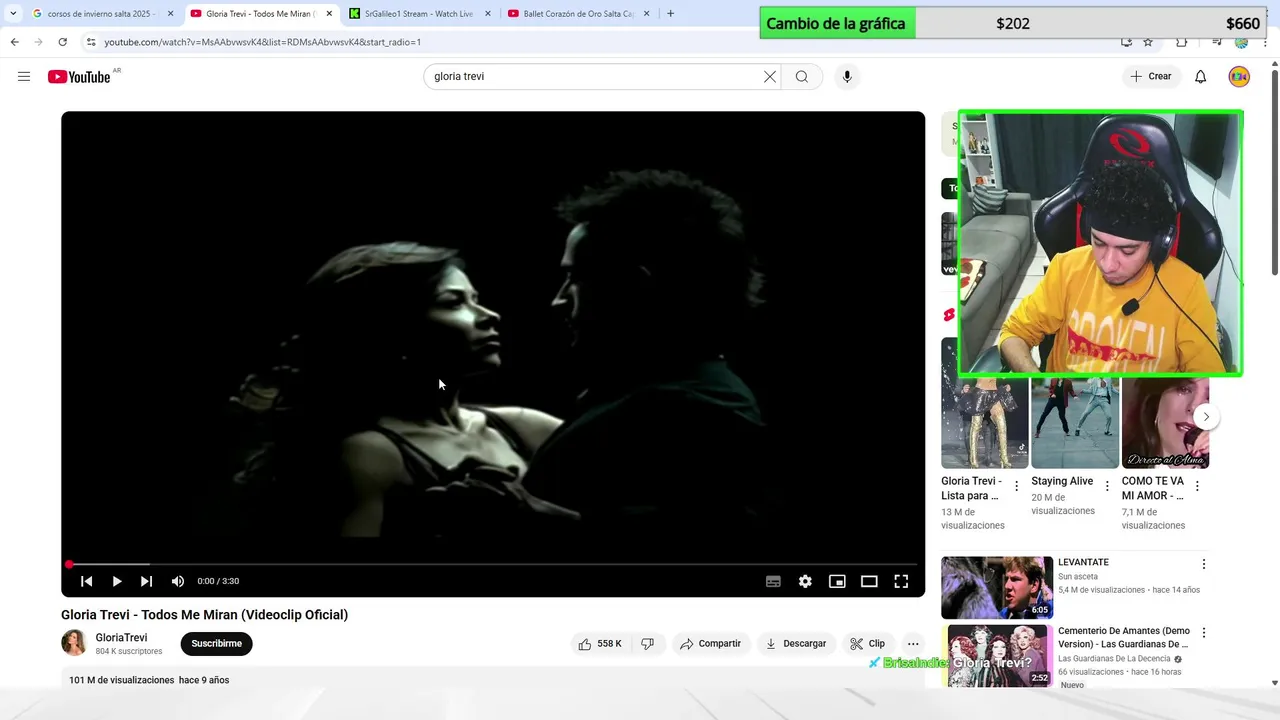Share the video with Compartir
This screenshot has width=1280, height=720.
click(x=711, y=644)
